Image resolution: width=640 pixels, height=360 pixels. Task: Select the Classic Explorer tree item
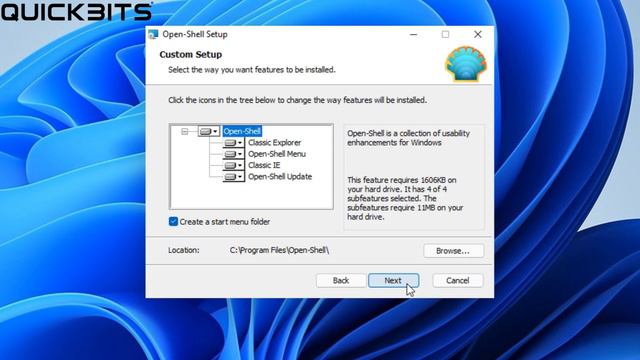tap(274, 142)
